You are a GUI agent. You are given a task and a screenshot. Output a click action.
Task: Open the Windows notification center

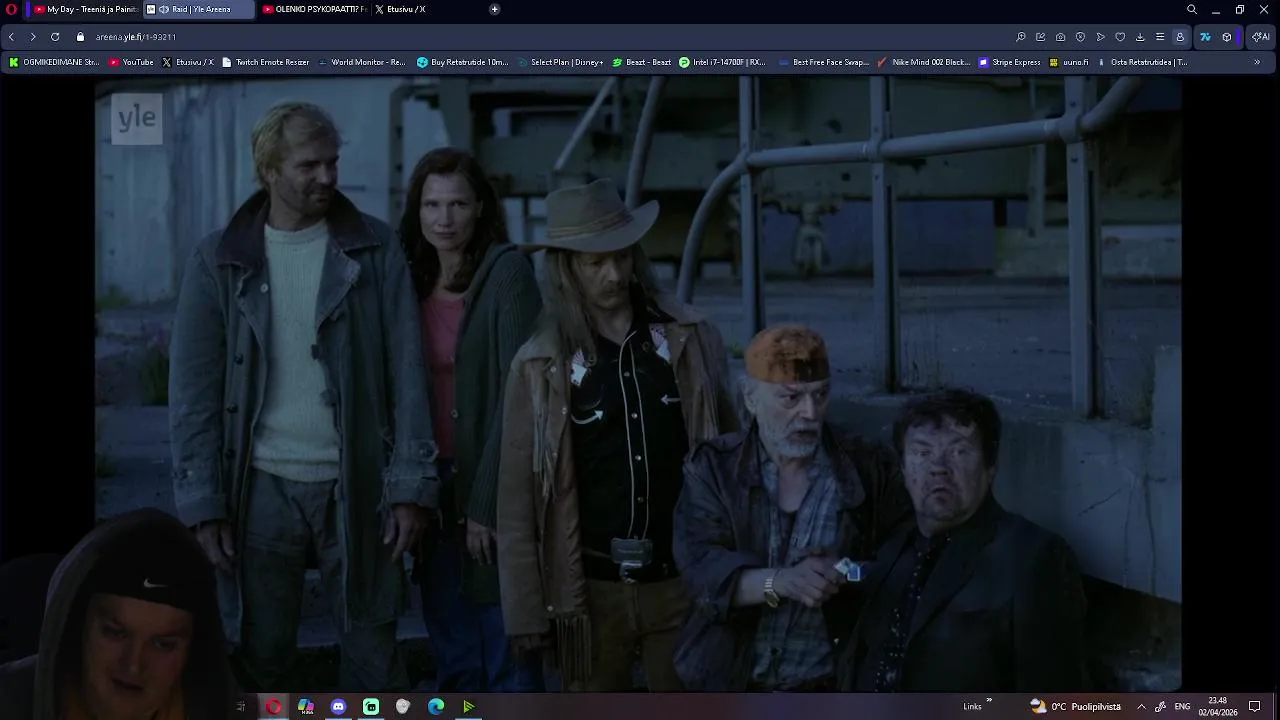[x=1255, y=707]
